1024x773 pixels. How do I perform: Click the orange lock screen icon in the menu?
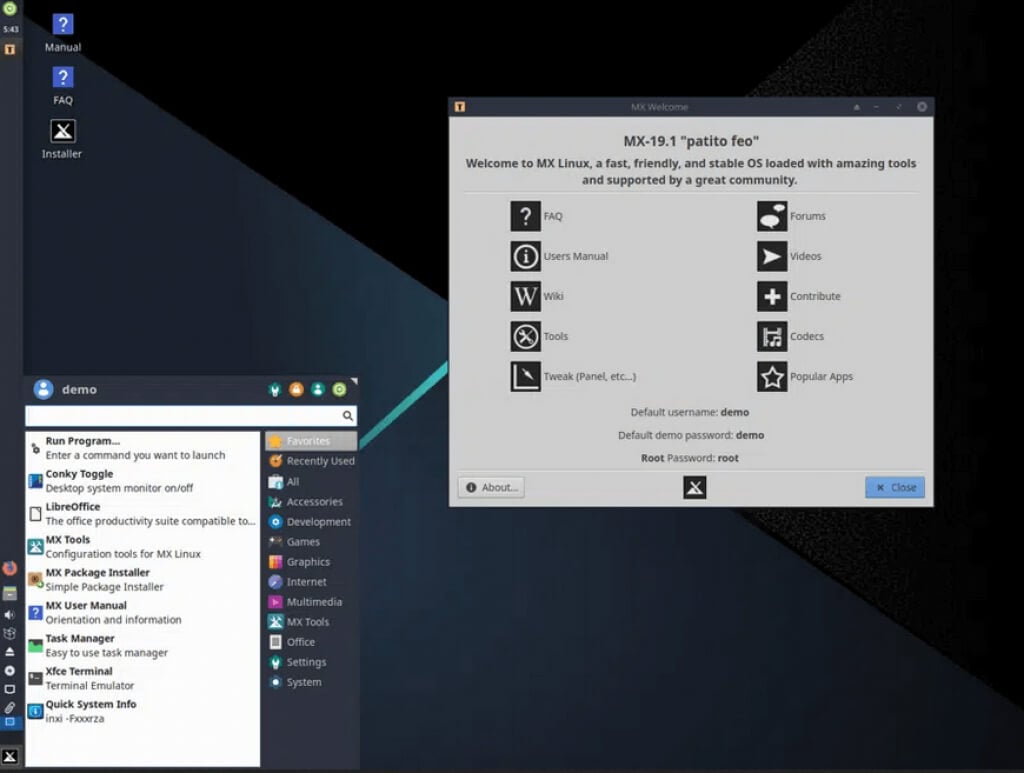click(x=296, y=390)
